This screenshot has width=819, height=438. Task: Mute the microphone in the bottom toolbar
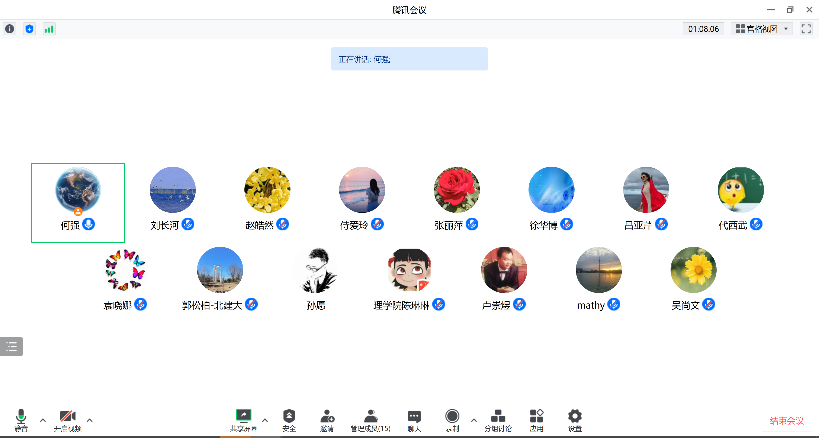pyautogui.click(x=21, y=418)
